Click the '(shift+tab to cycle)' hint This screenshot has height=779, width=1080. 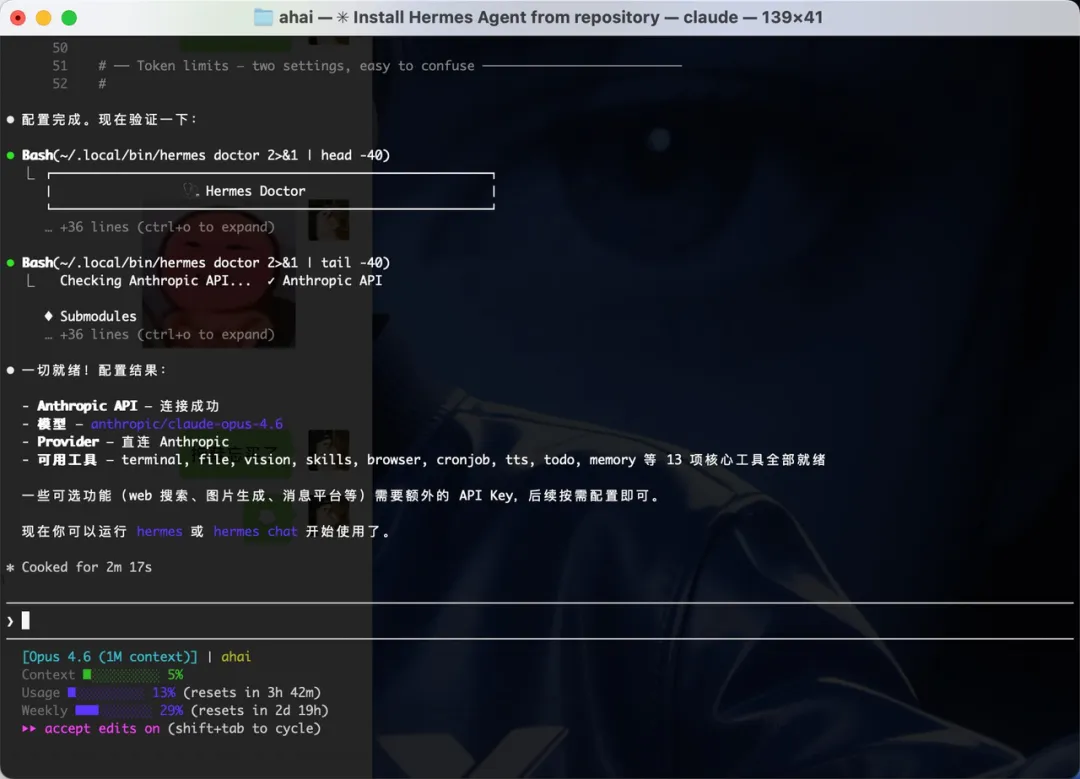245,728
